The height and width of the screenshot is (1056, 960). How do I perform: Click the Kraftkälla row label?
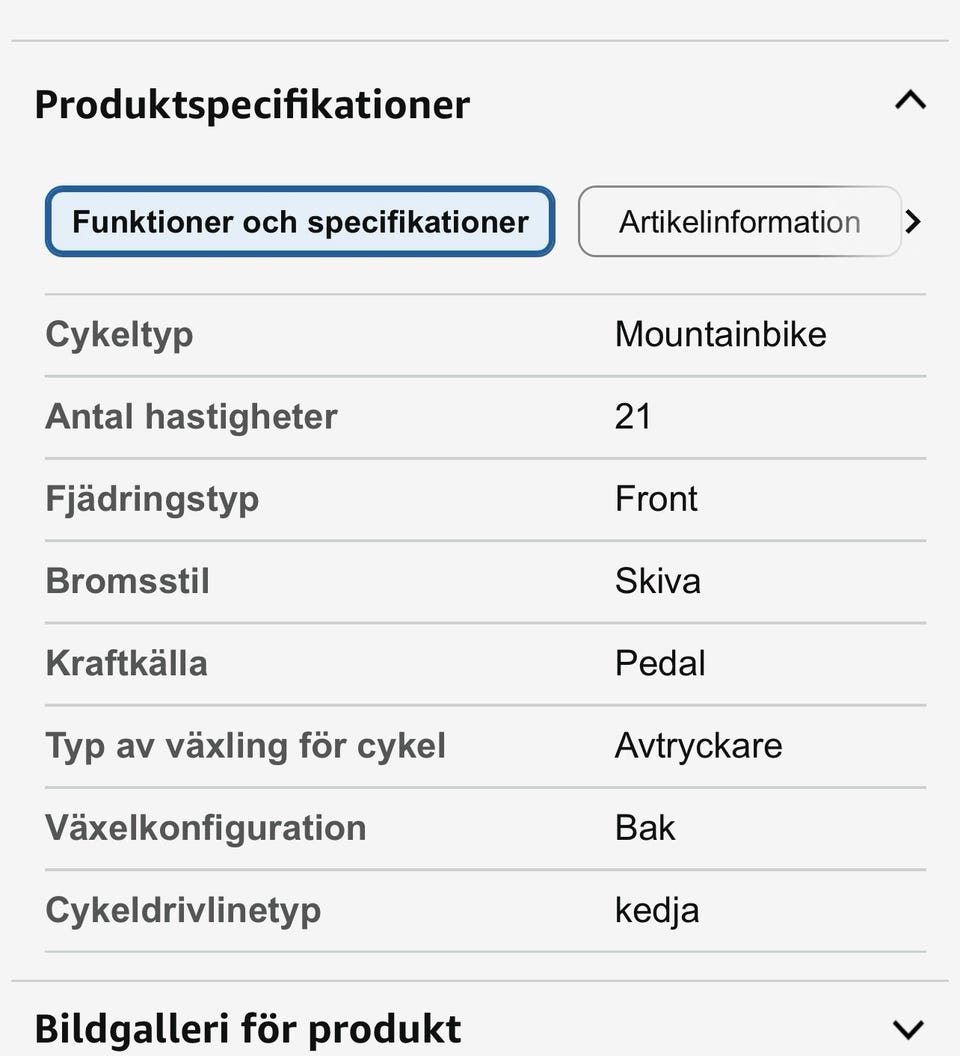126,663
